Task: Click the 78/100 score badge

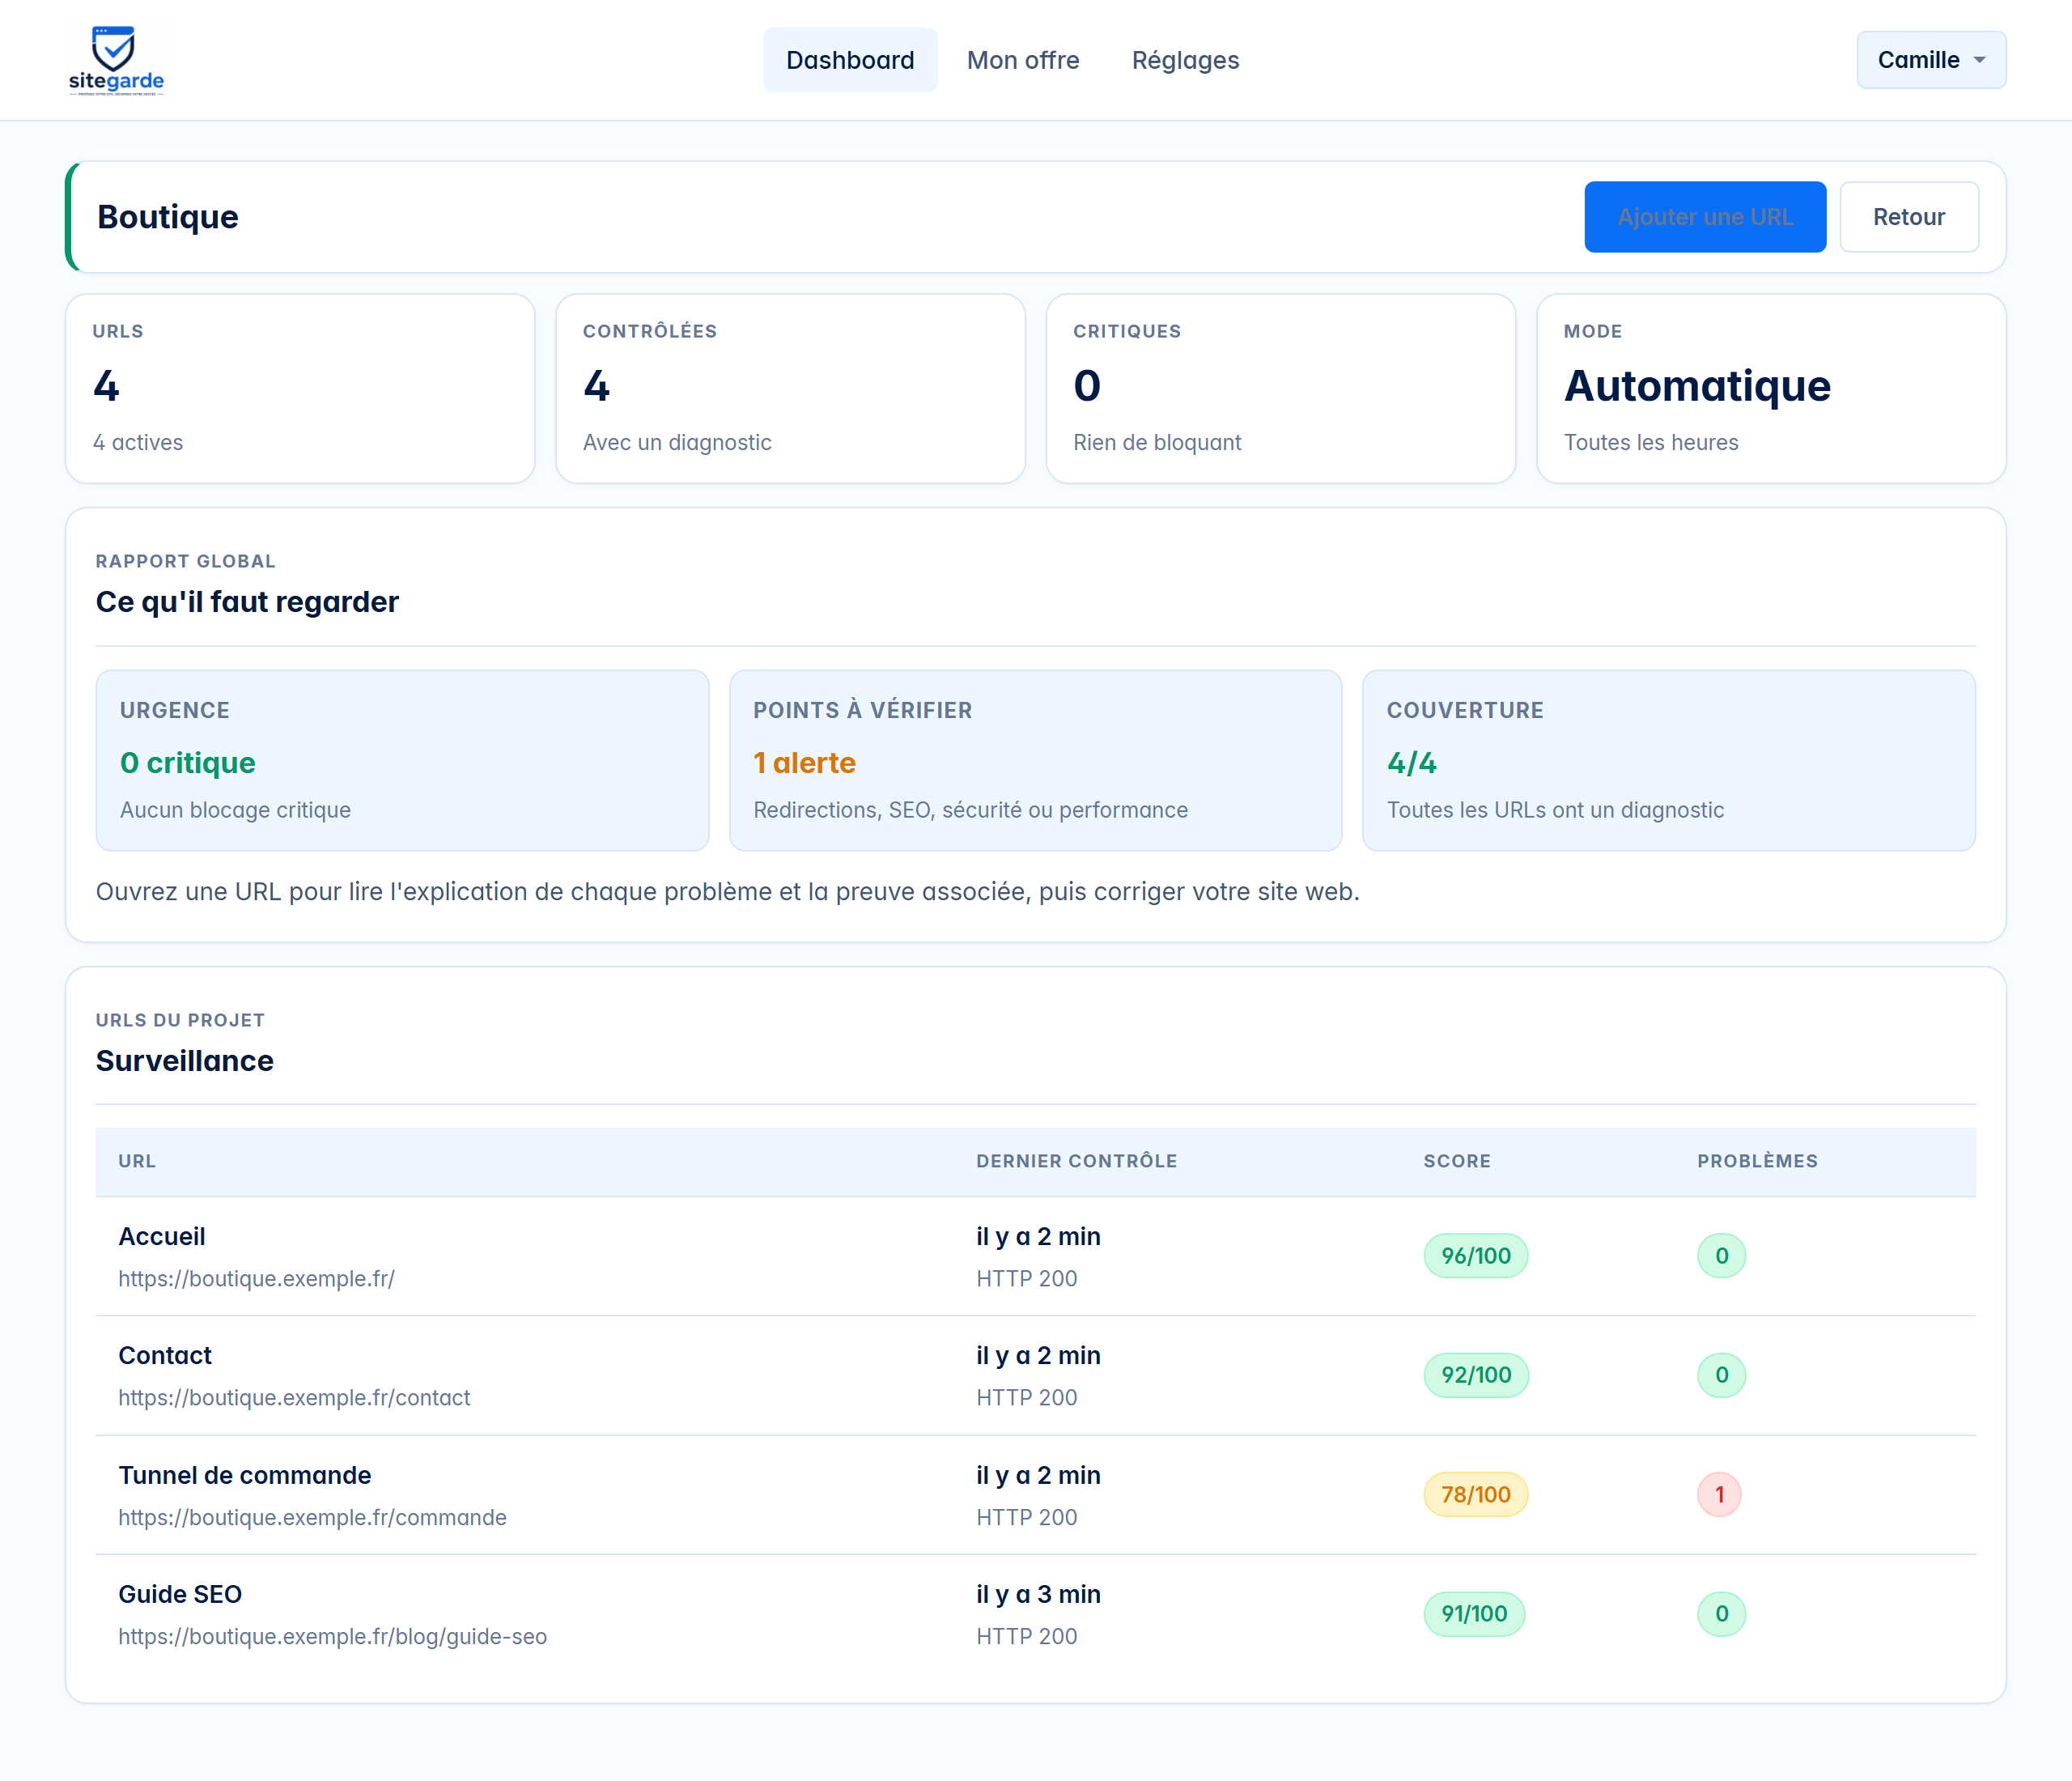Action: (1475, 1494)
